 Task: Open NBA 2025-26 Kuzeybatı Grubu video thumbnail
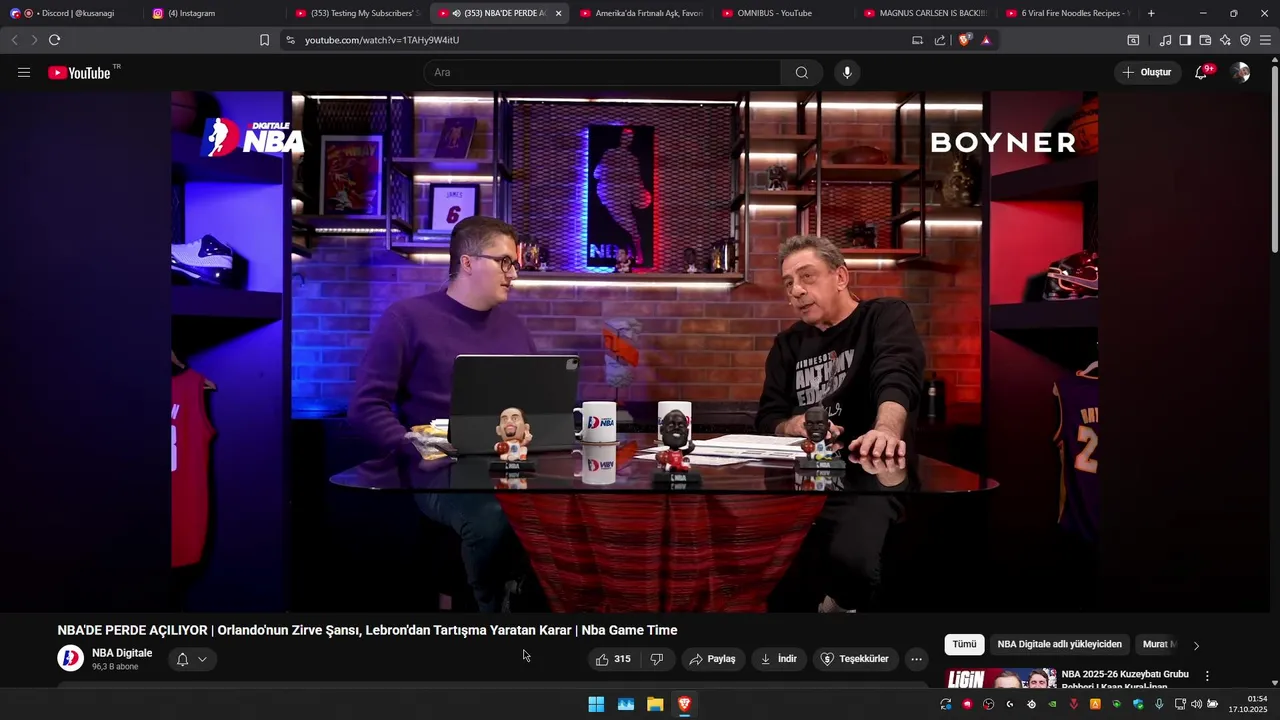tap(1000, 678)
